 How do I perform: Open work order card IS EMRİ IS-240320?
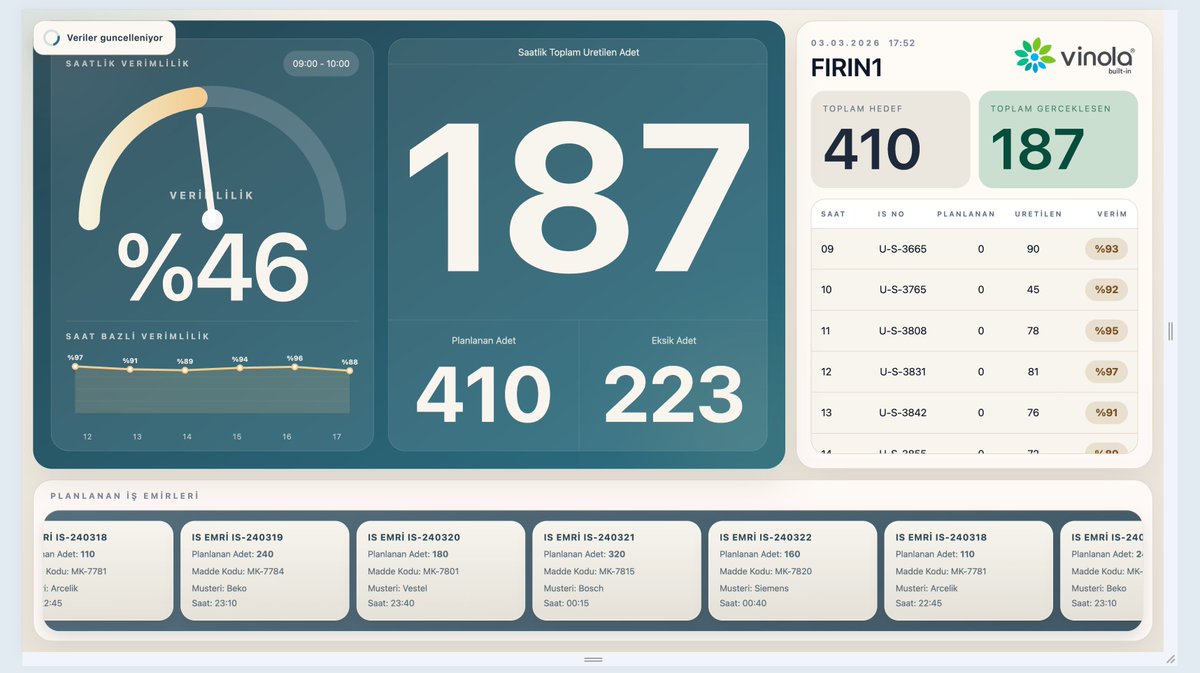pos(441,570)
